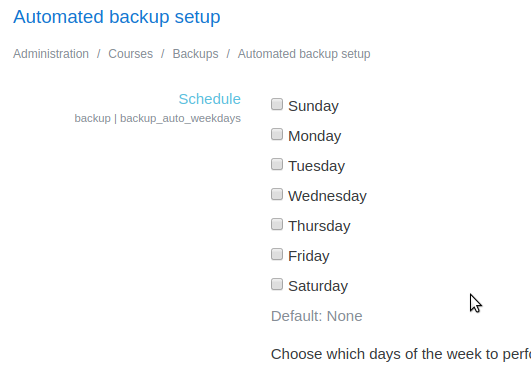
Task: Navigate to the Backups breadcrumb link
Action: pyautogui.click(x=195, y=54)
